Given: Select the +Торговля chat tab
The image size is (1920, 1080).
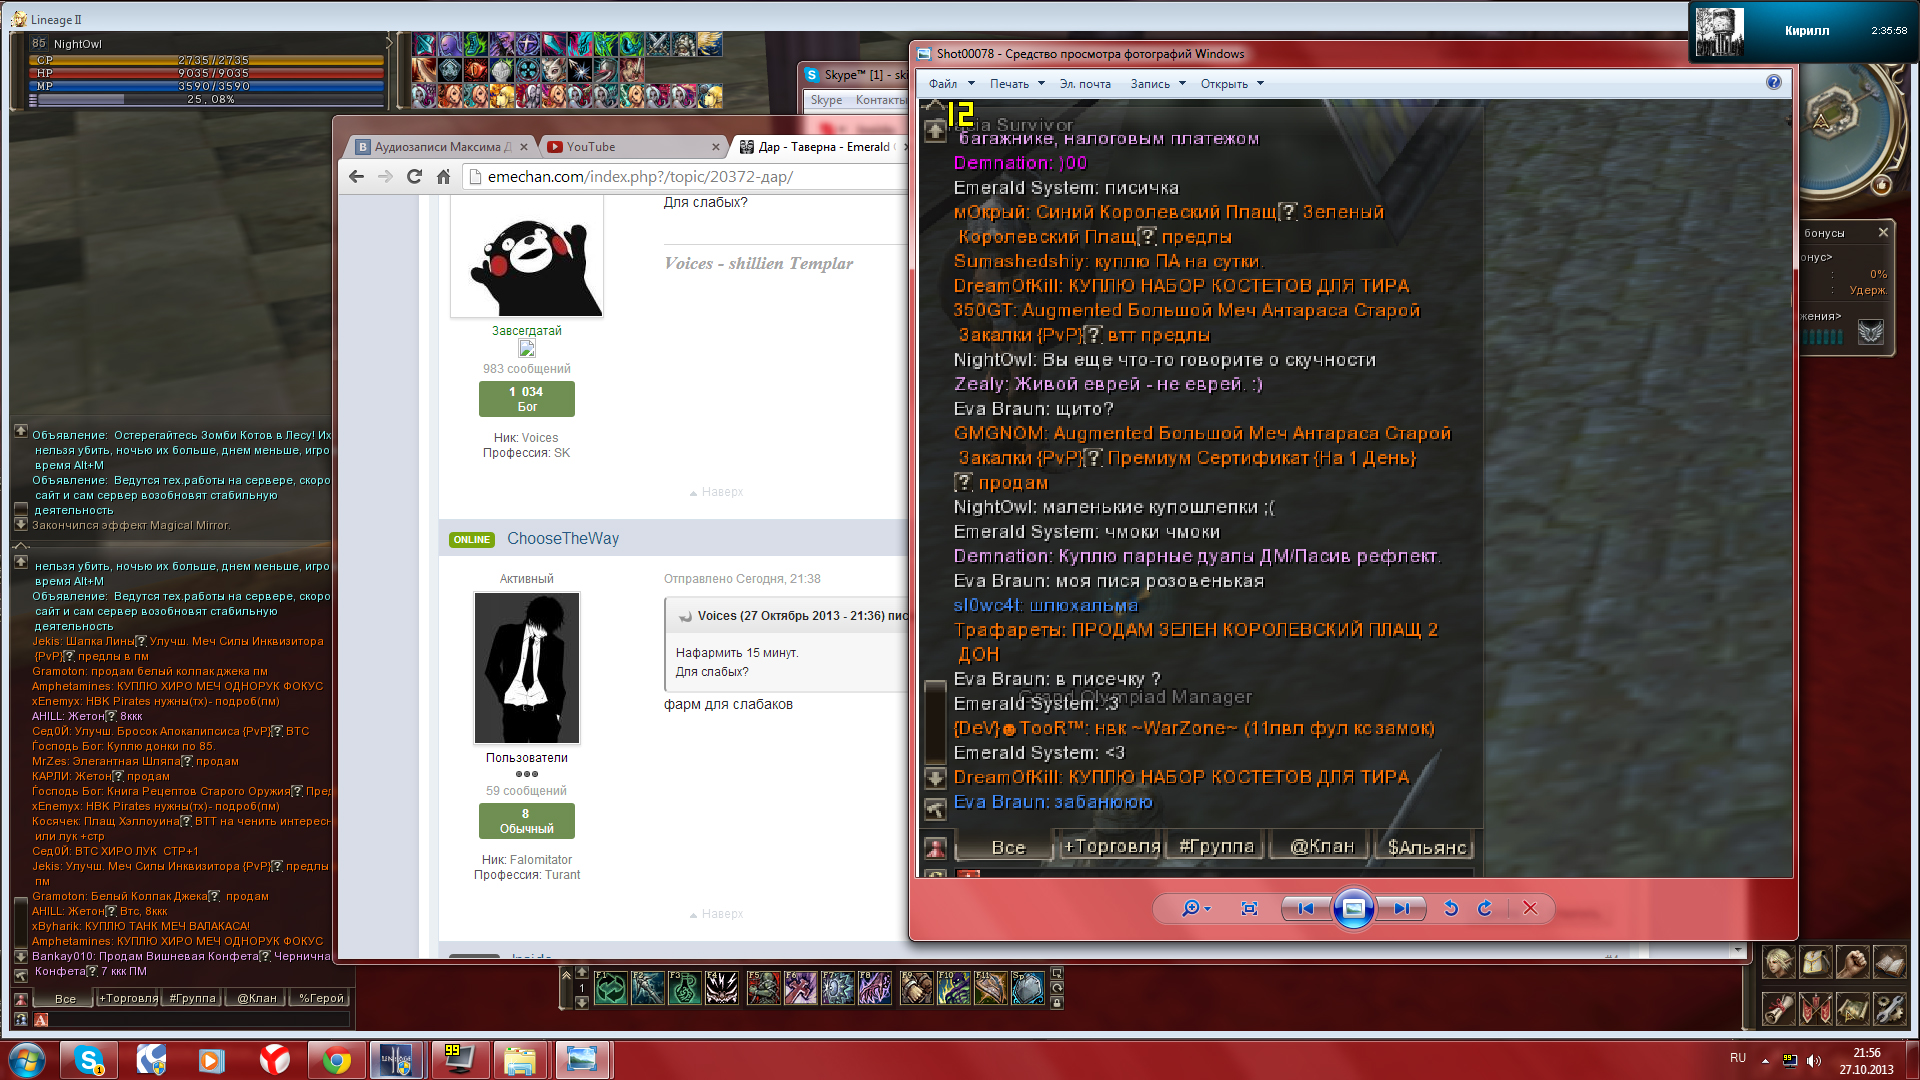Looking at the screenshot, I should point(127,998).
